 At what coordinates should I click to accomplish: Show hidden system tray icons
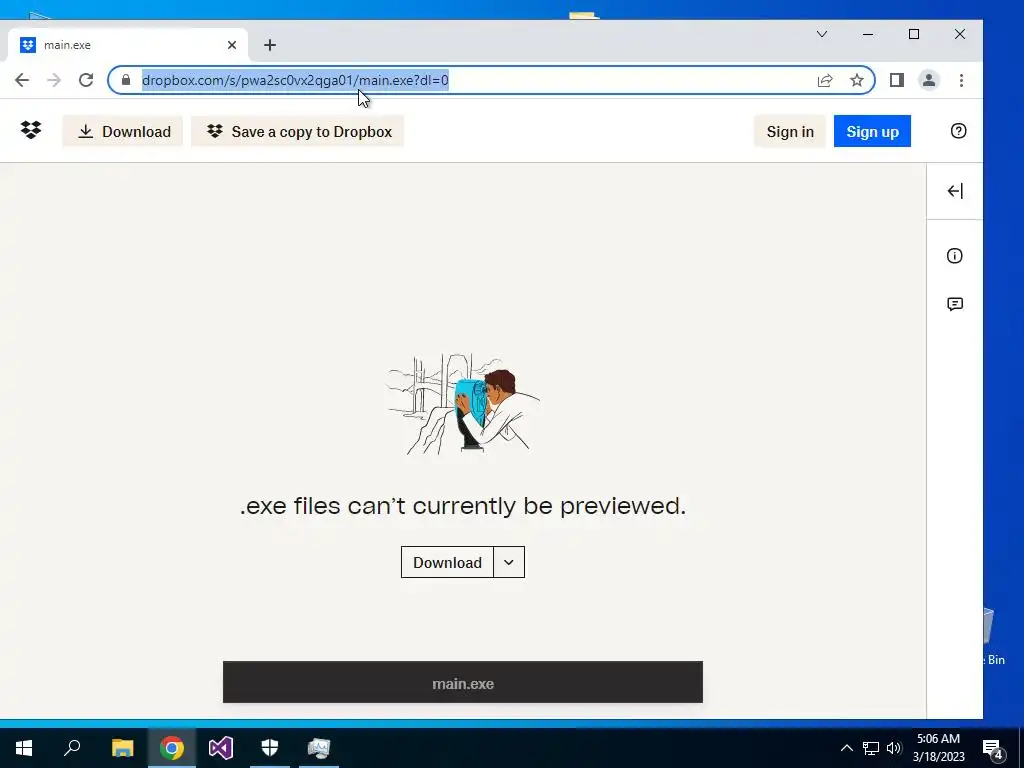(x=846, y=748)
